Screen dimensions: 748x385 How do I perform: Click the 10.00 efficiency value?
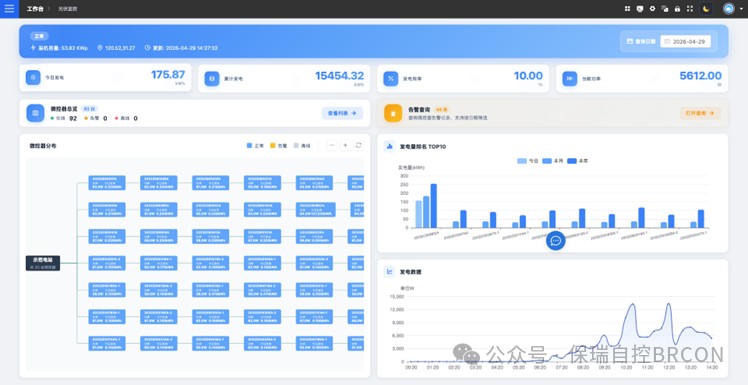tap(528, 75)
